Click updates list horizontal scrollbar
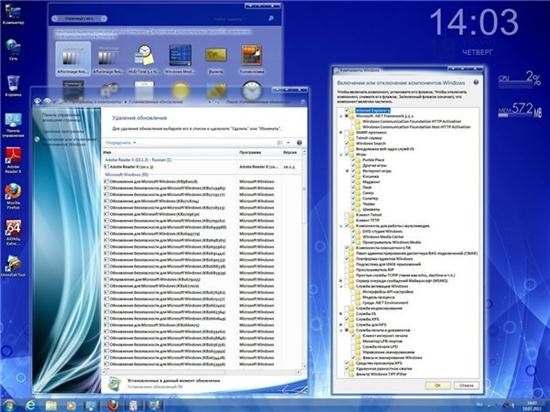The height and width of the screenshot is (412, 550). [x=202, y=372]
